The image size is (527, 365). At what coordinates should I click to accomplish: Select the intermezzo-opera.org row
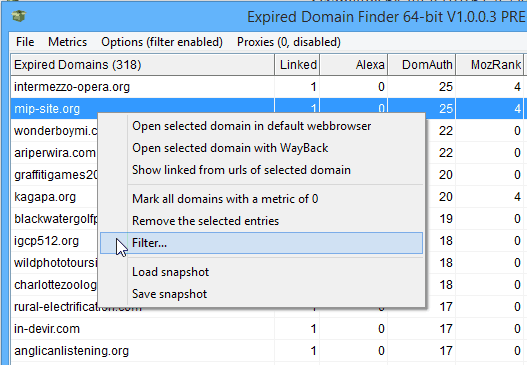tap(267, 87)
